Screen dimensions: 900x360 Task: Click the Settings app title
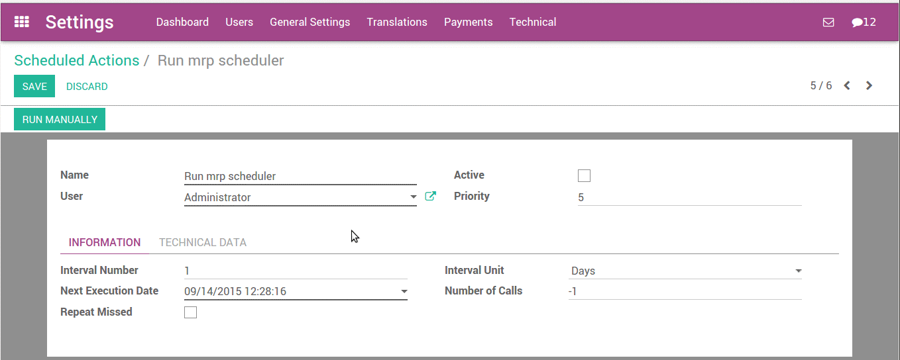point(79,22)
